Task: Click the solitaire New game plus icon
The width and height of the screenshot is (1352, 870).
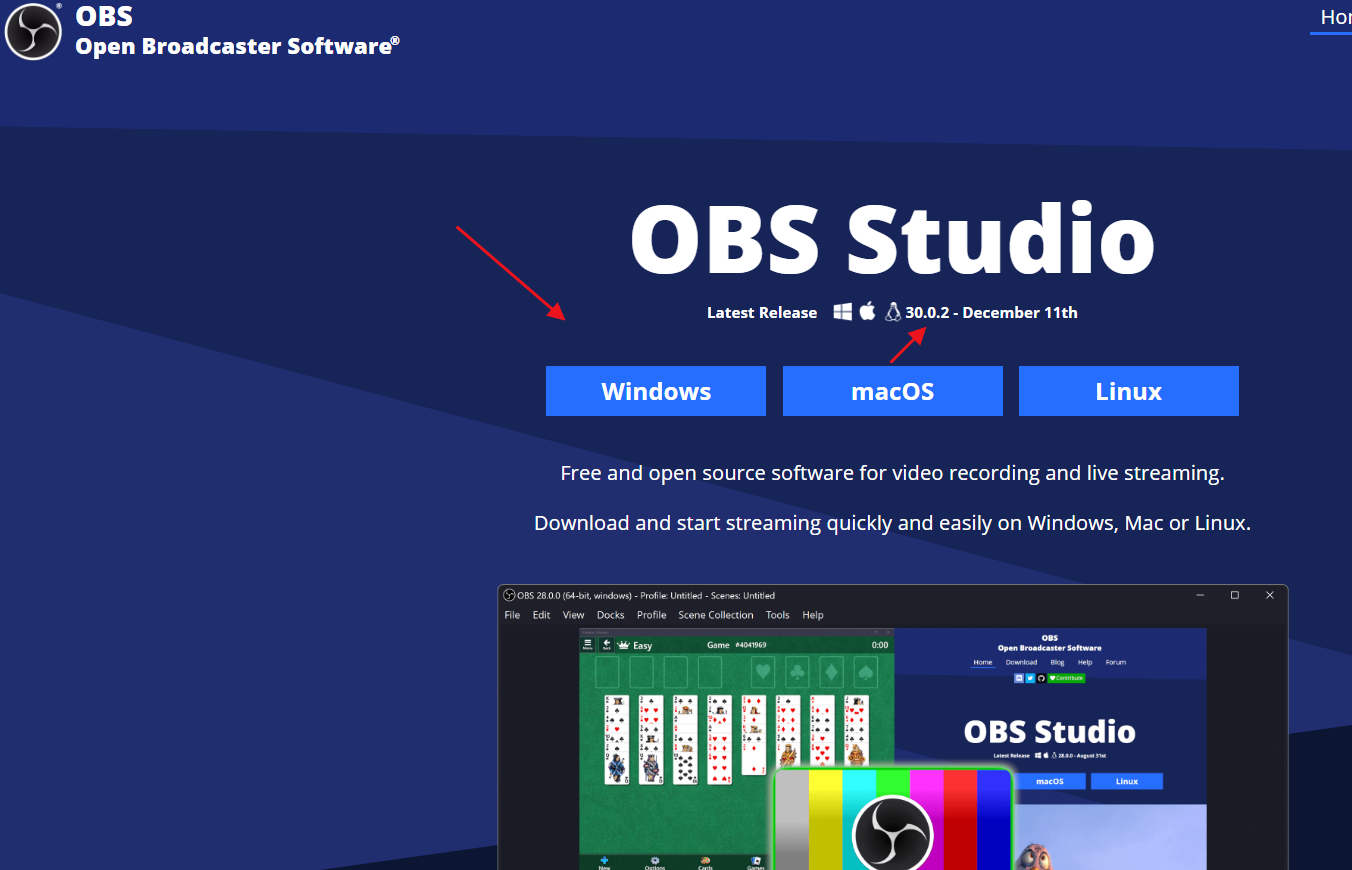Action: (604, 862)
